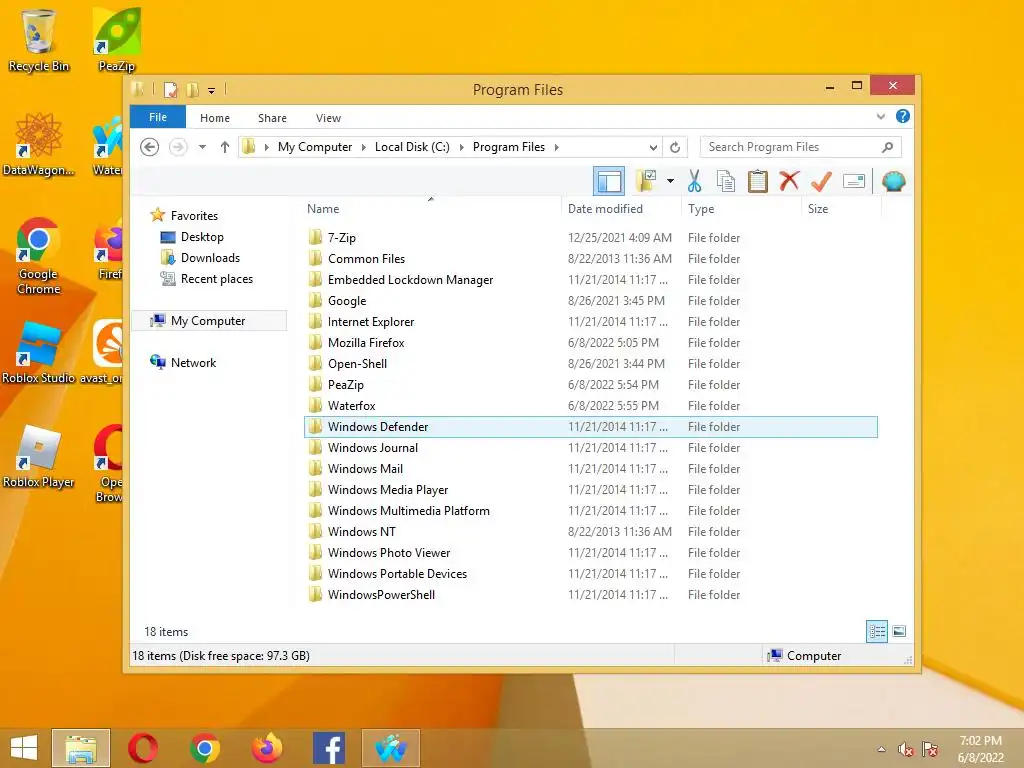Open the Home ribbon tab

(x=215, y=118)
